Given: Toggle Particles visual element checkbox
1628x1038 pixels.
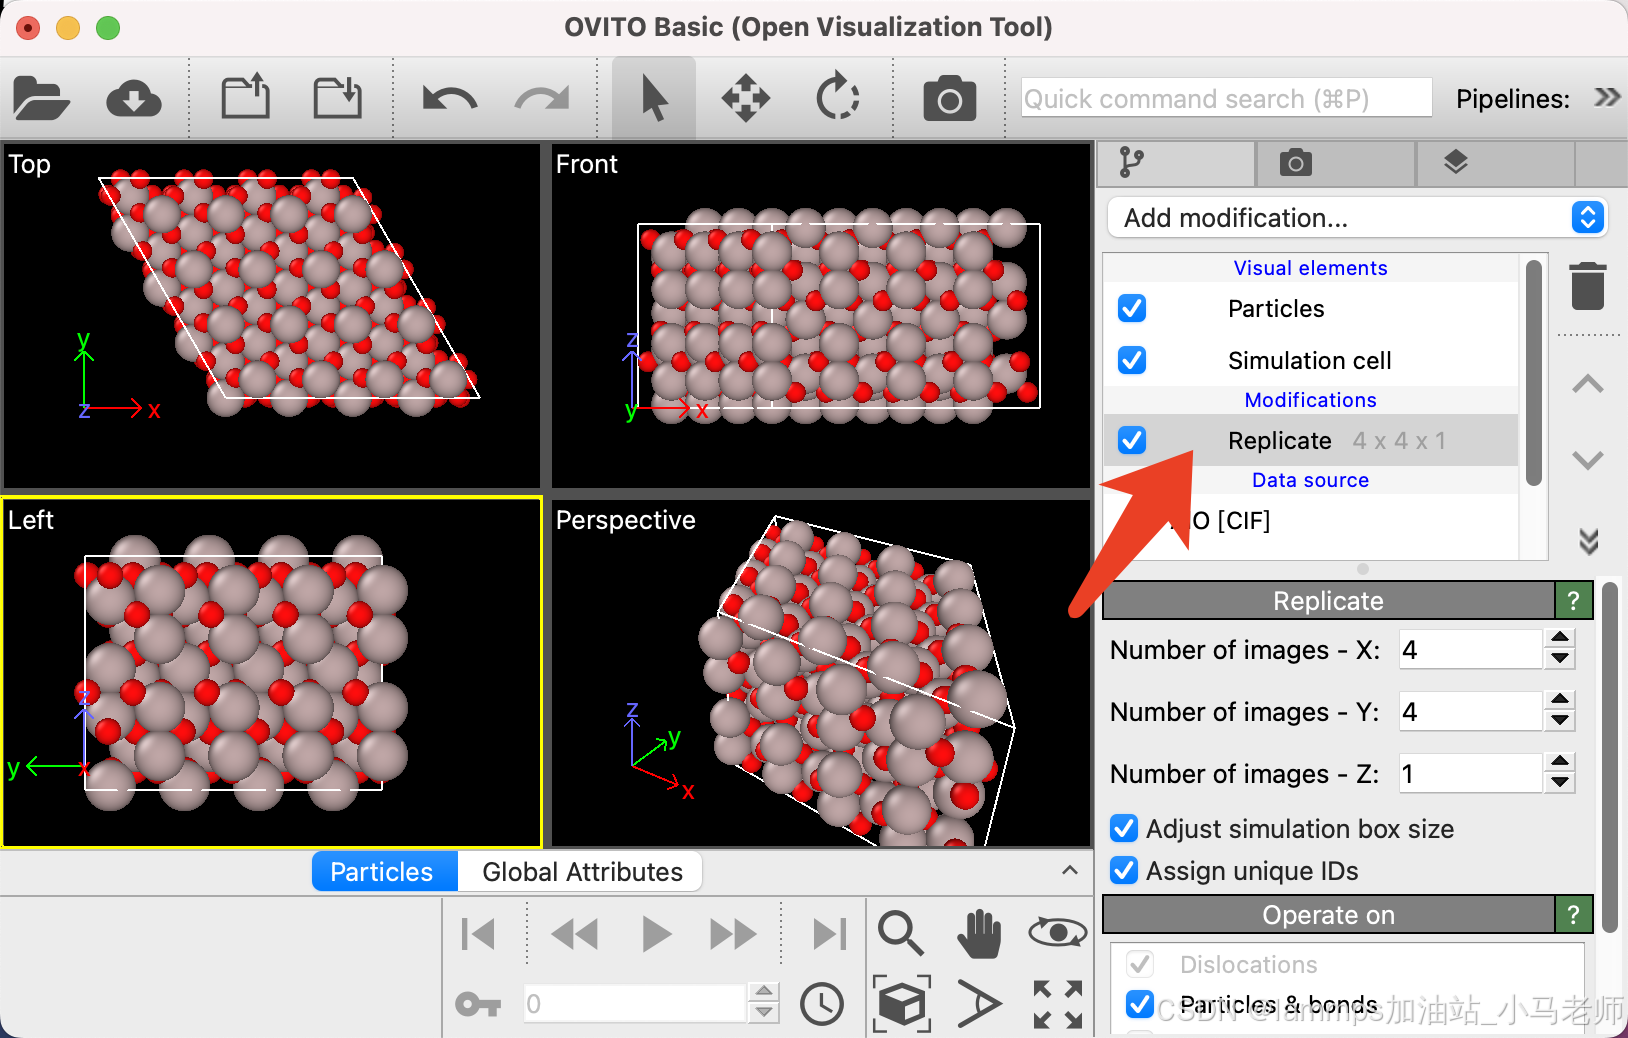Looking at the screenshot, I should coord(1132,308).
